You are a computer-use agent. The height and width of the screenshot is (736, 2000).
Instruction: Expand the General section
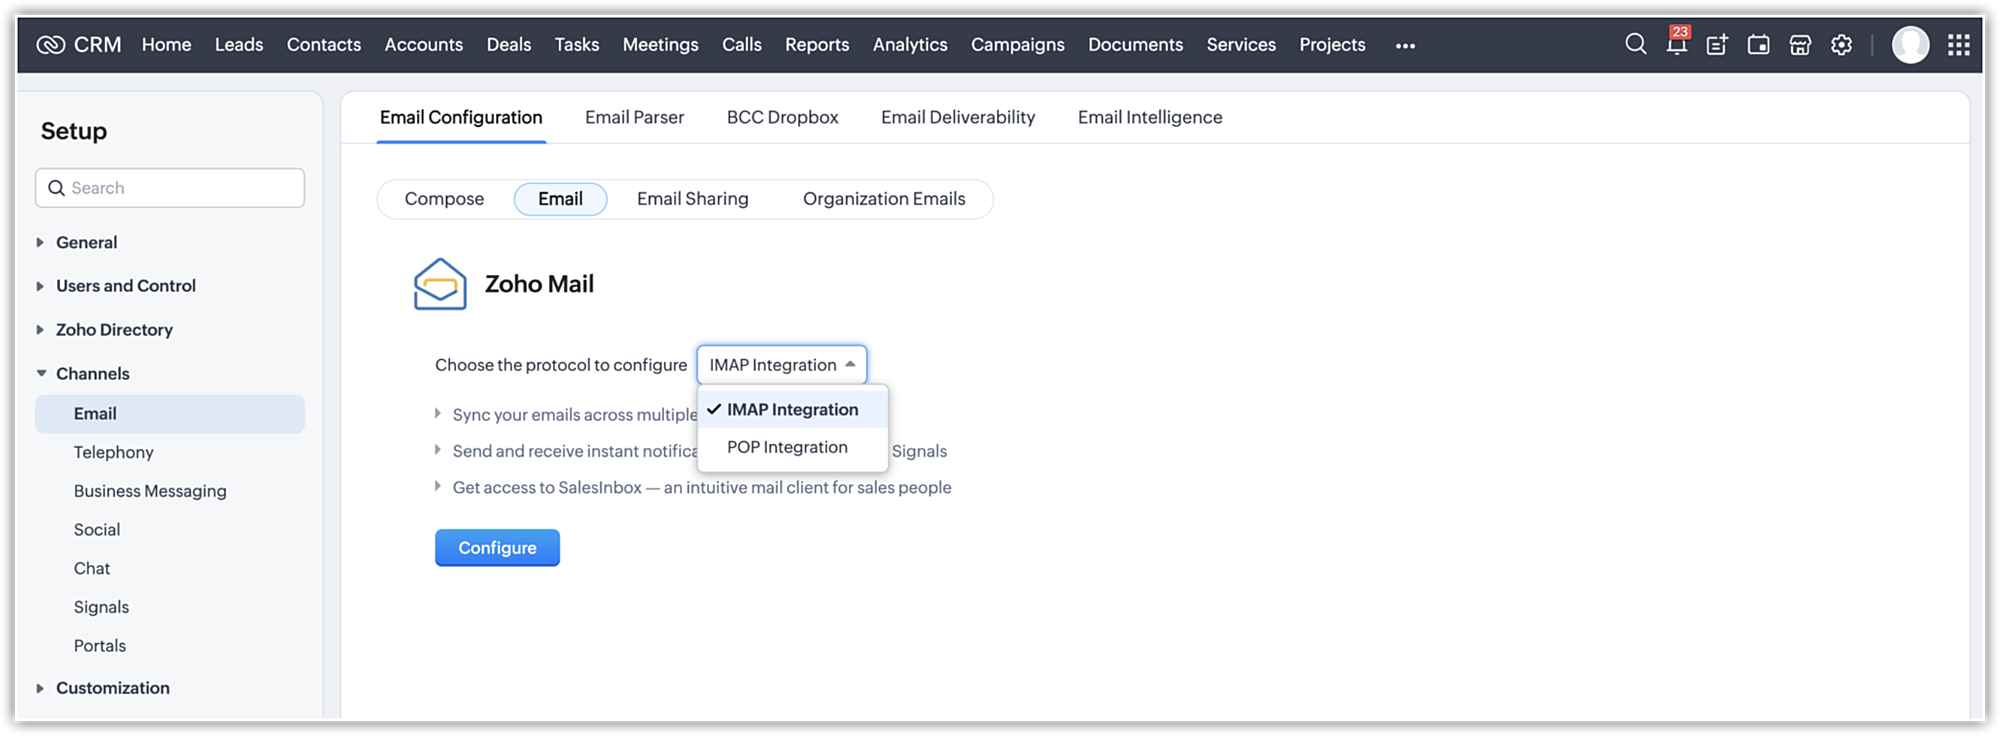[x=40, y=242]
